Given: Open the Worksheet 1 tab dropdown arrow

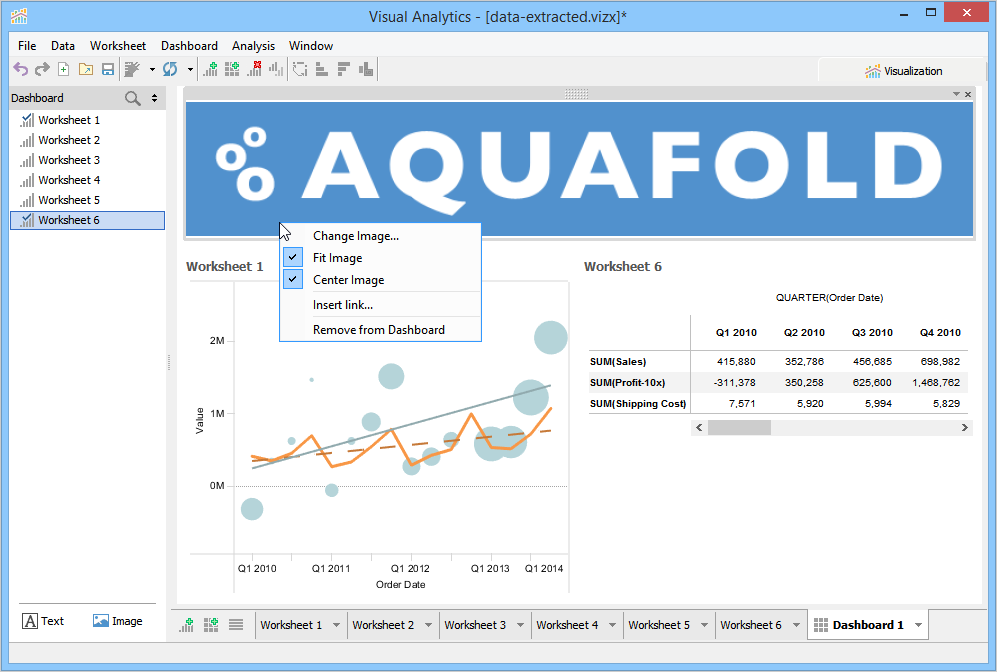Looking at the screenshot, I should point(336,625).
